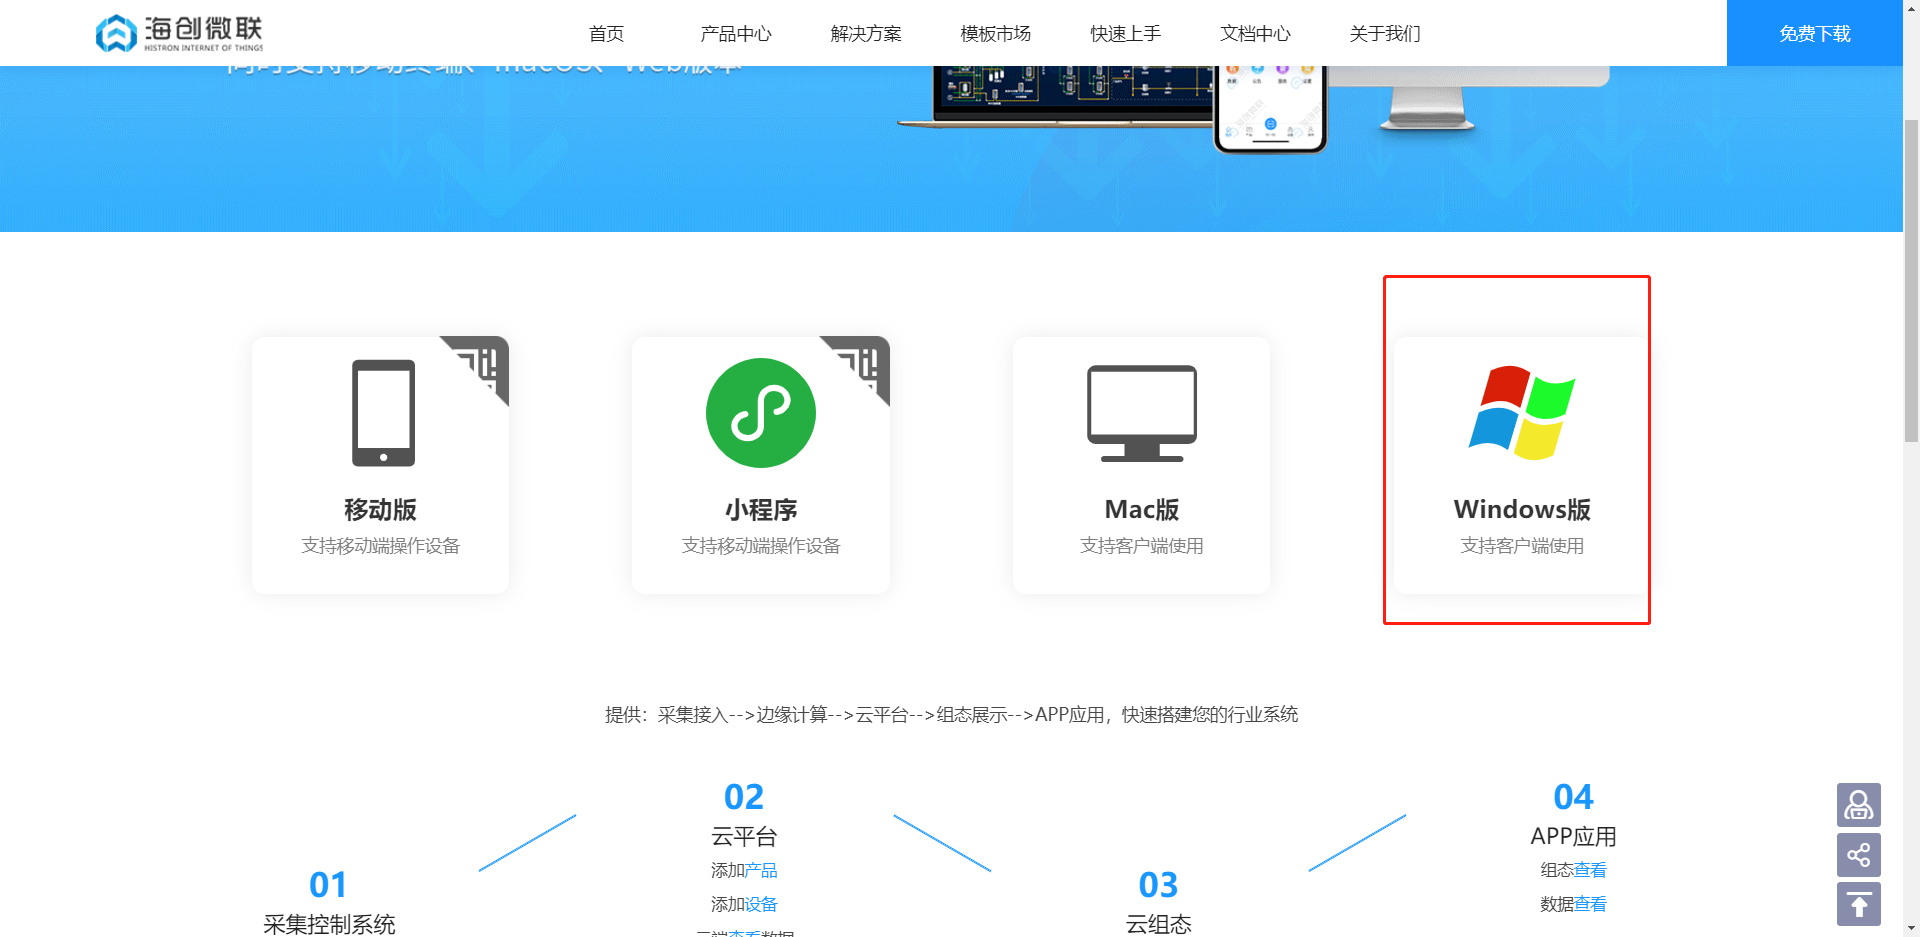Click 支持移动端操作设备 under 小程序
This screenshot has width=1920, height=937.
point(761,546)
